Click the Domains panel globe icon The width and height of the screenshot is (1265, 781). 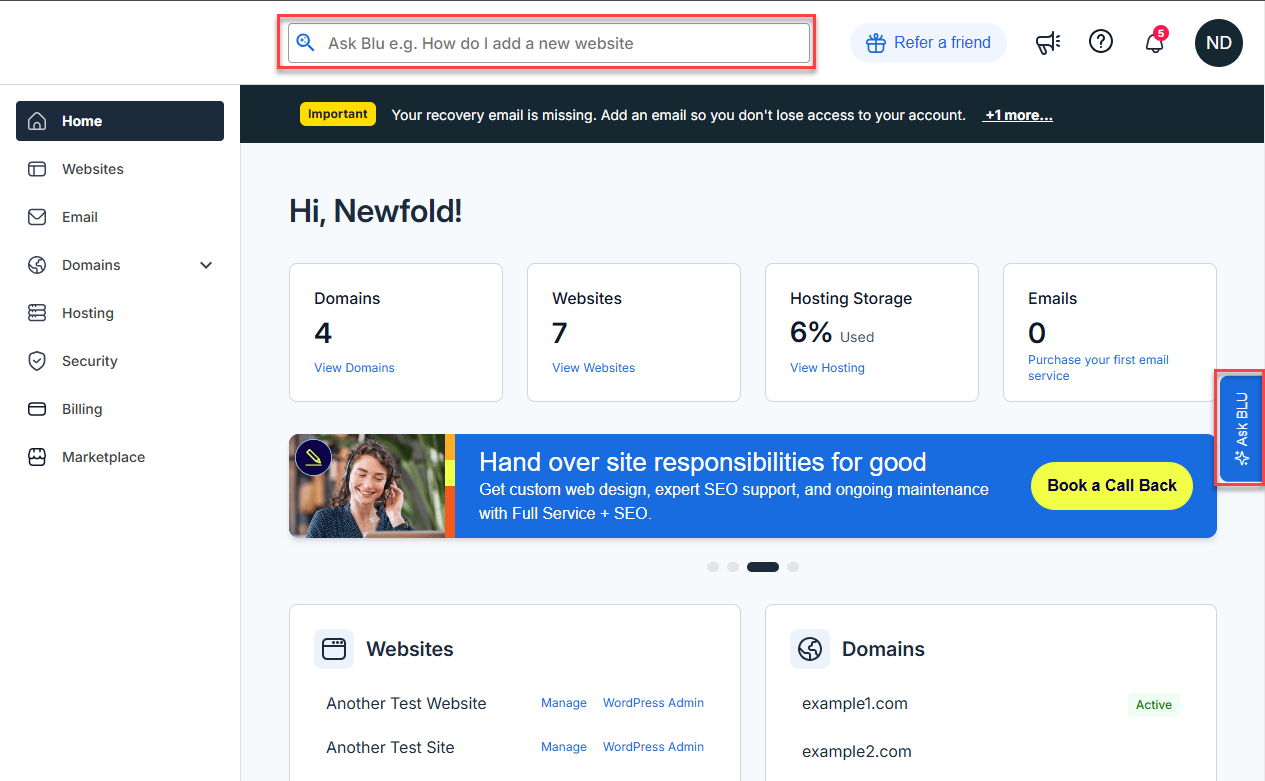810,649
